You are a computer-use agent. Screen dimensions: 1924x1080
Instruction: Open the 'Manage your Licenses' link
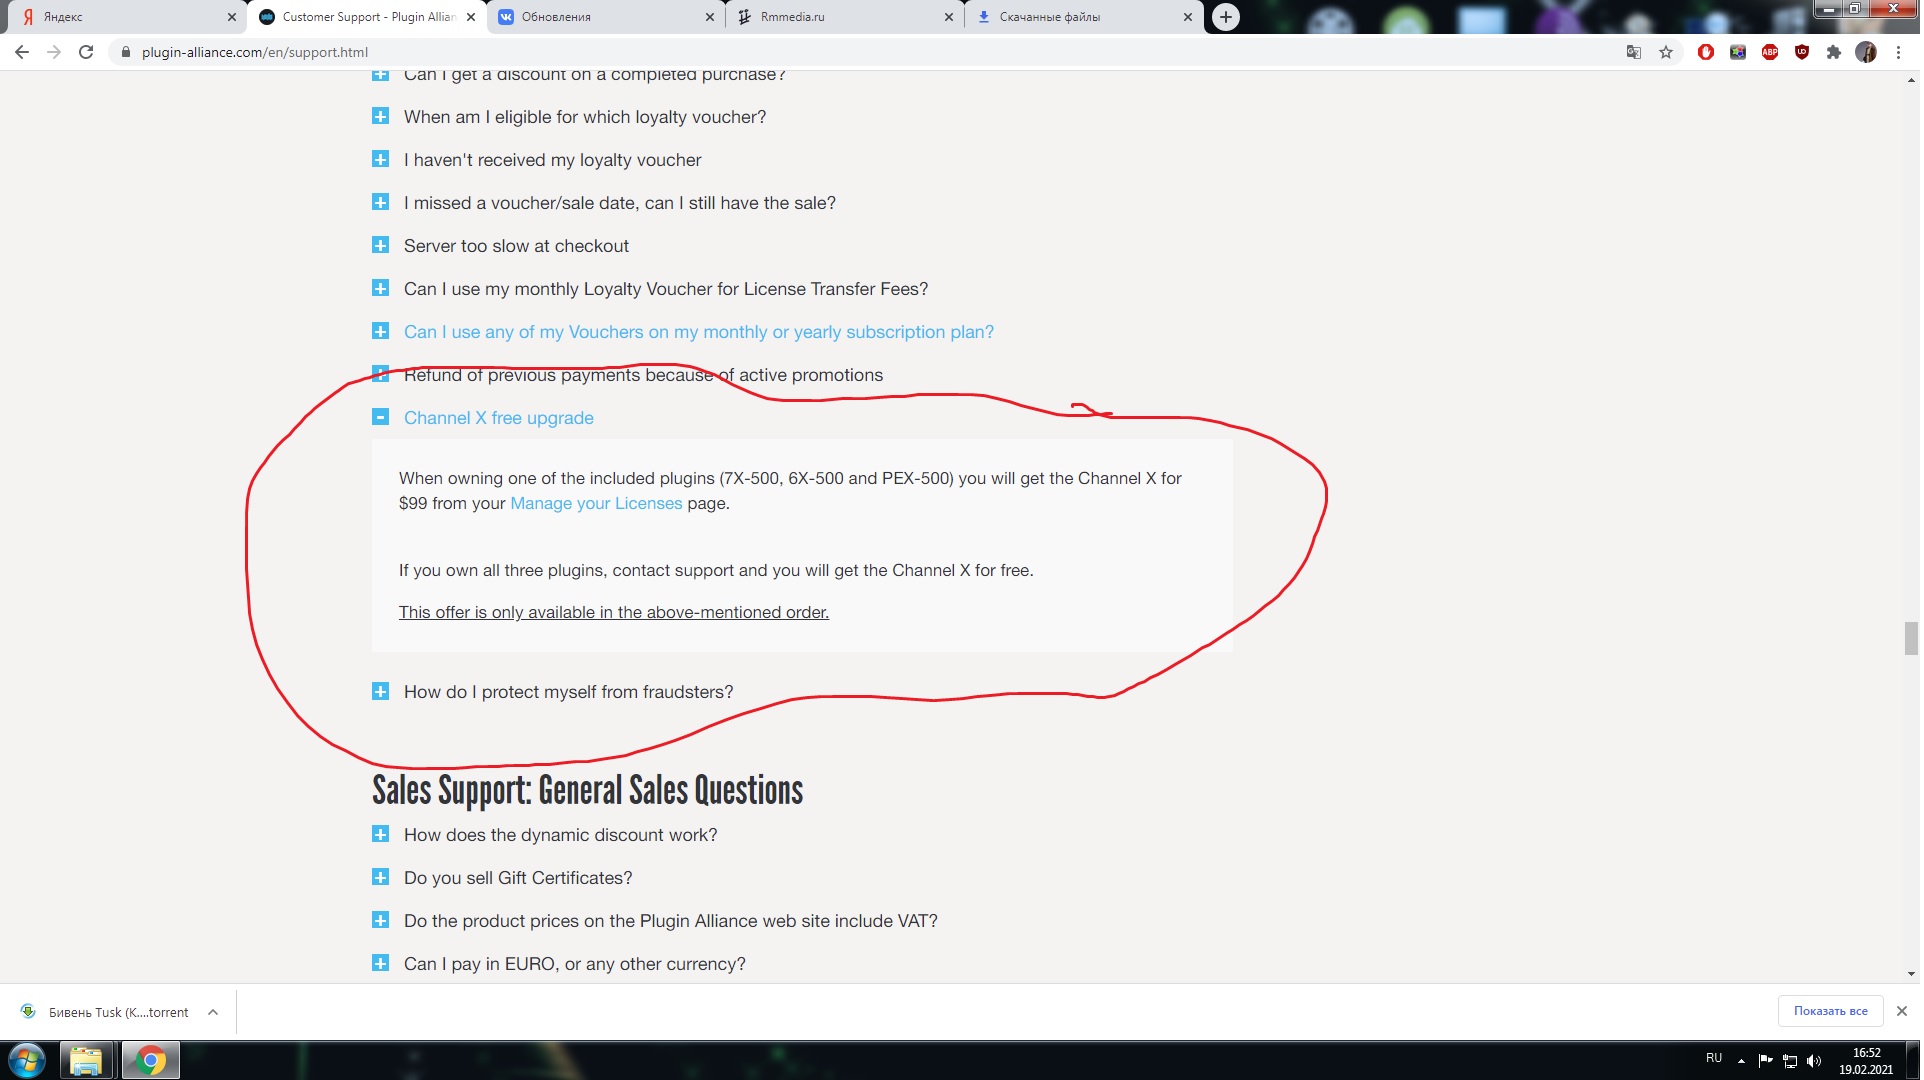click(597, 503)
